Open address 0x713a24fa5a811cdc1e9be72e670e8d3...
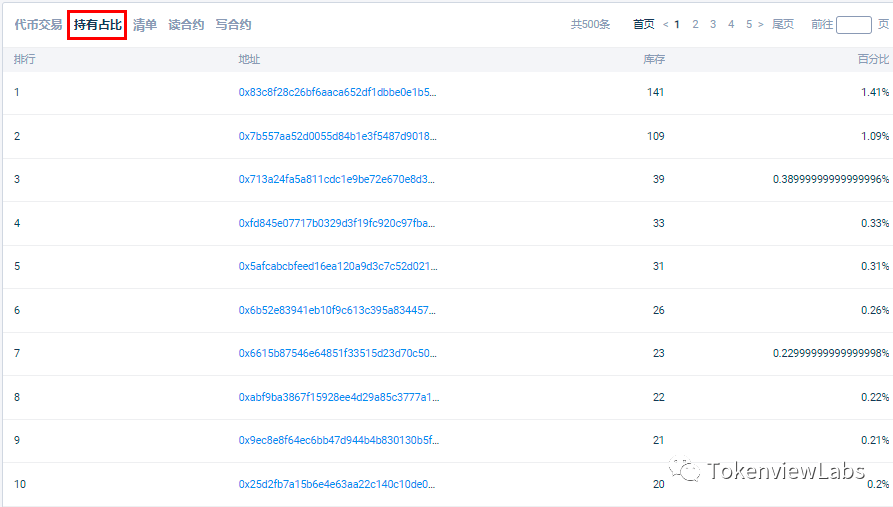 coord(336,179)
